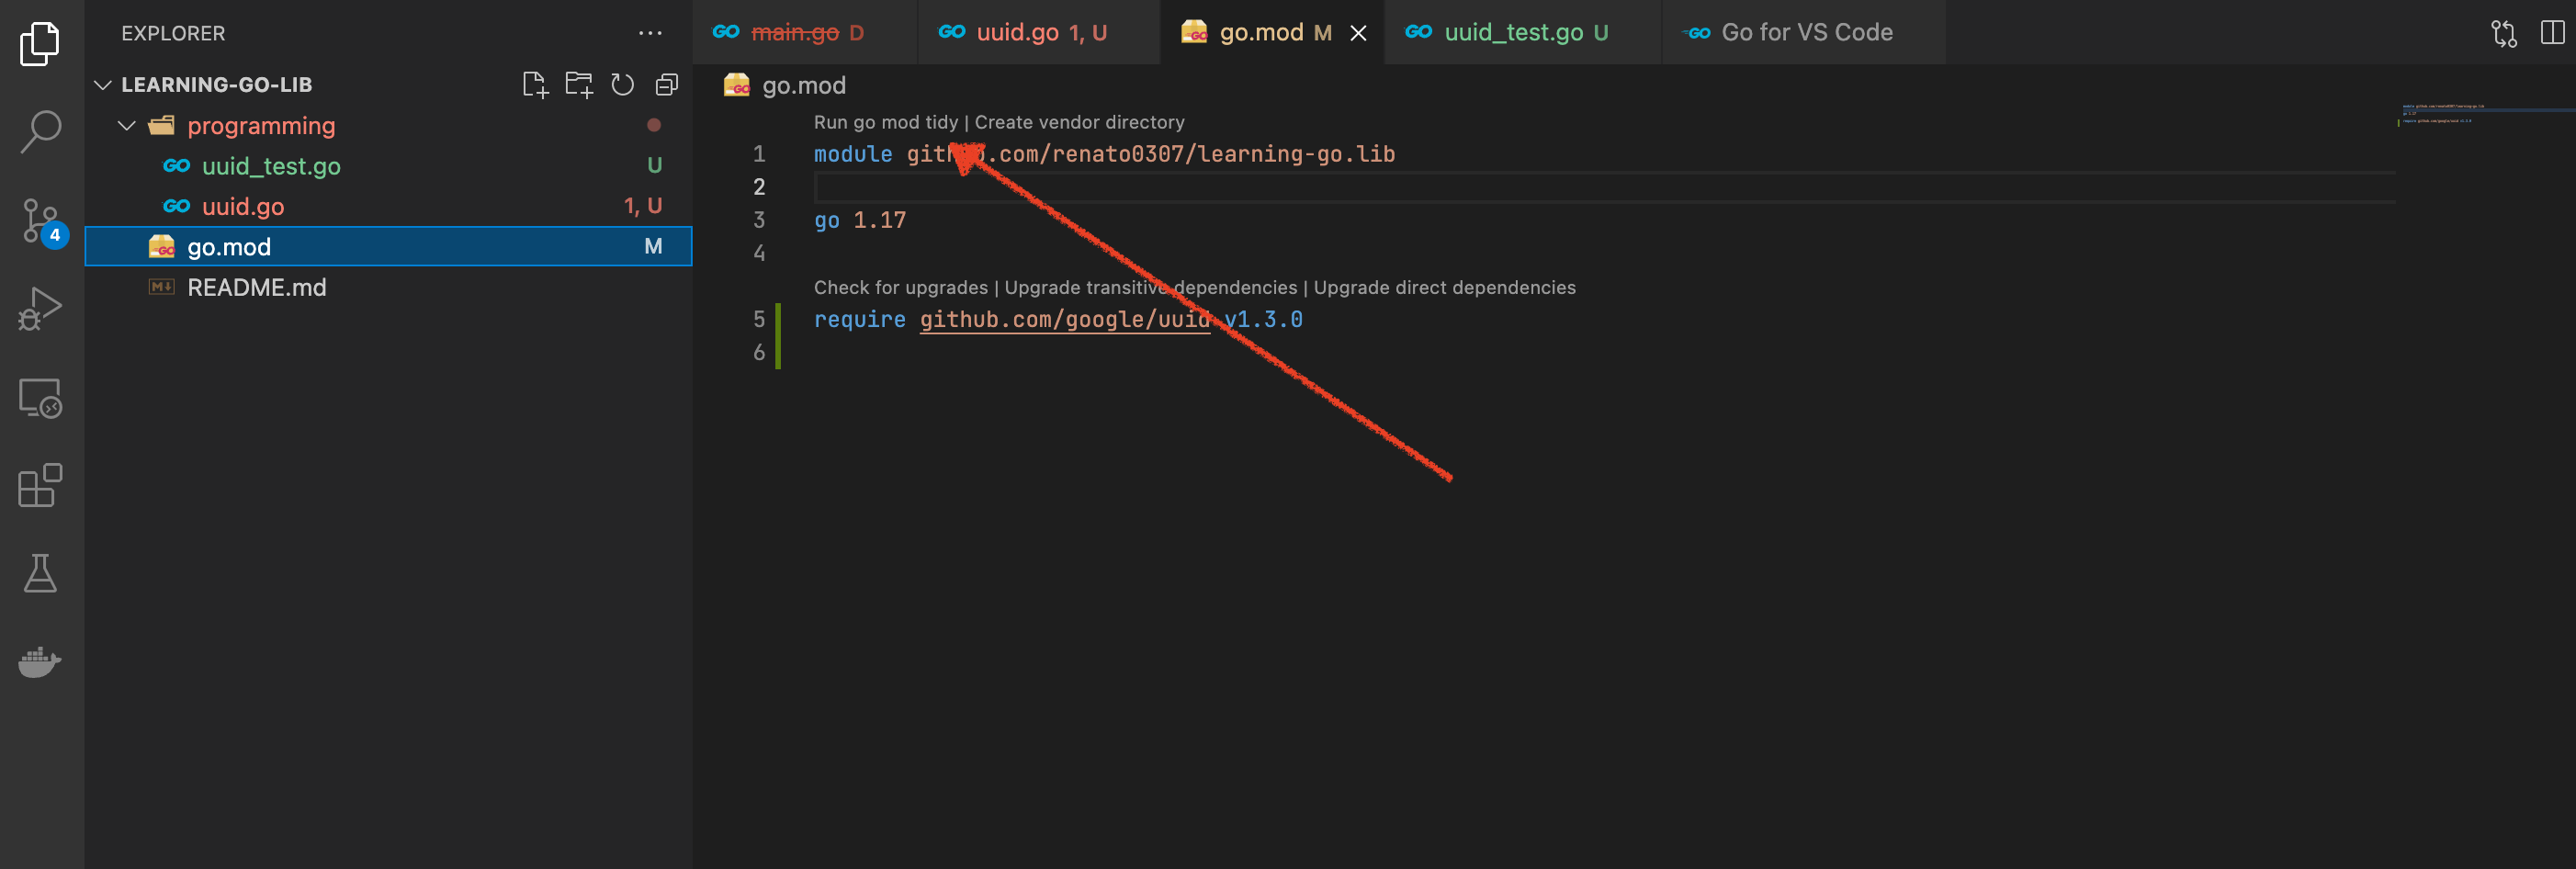Image resolution: width=2576 pixels, height=869 pixels.
Task: Click Upgrade transitive dependencies lens
Action: (x=1150, y=288)
